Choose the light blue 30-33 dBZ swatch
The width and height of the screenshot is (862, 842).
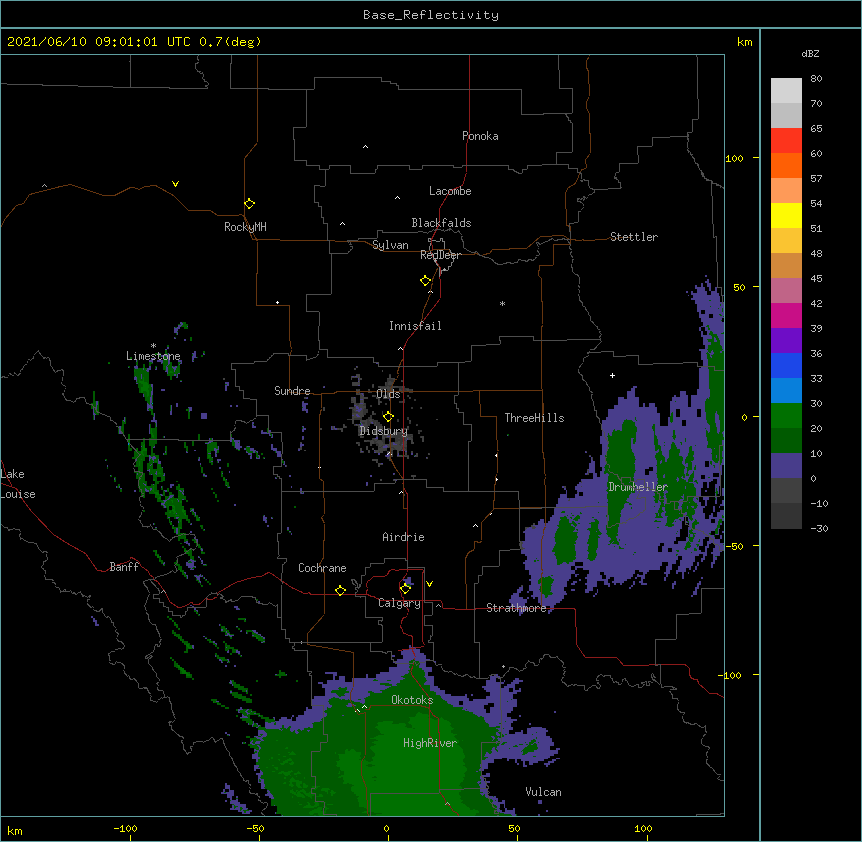point(786,390)
